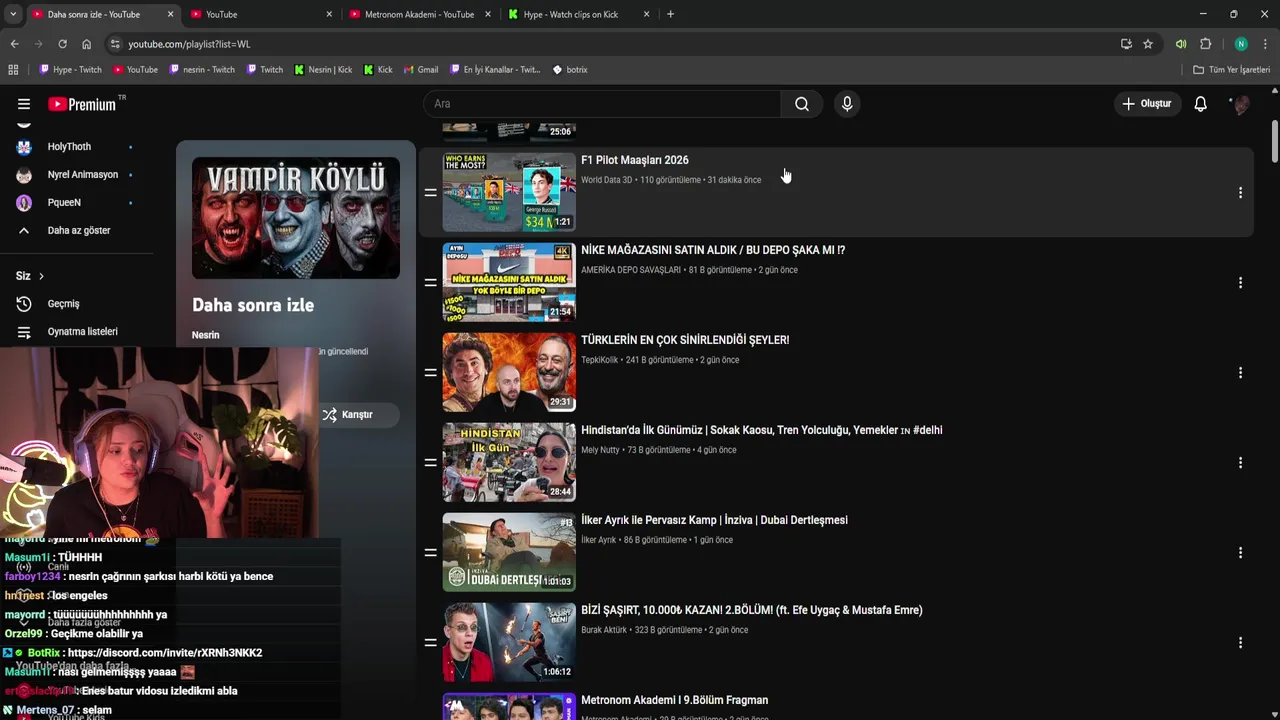Grab reorder handle of NİKE MAĞAZASINI SATIN ALDIK row

click(430, 282)
